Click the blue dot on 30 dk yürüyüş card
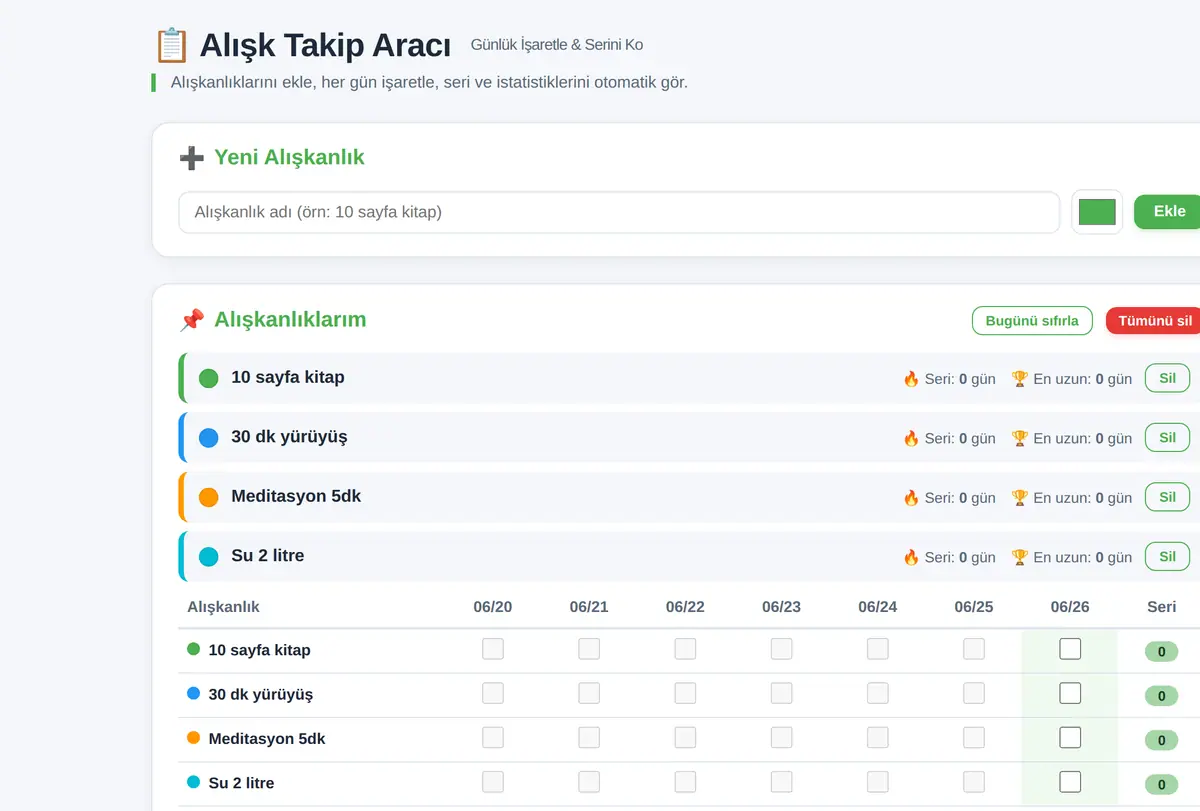1200x811 pixels. 208,438
